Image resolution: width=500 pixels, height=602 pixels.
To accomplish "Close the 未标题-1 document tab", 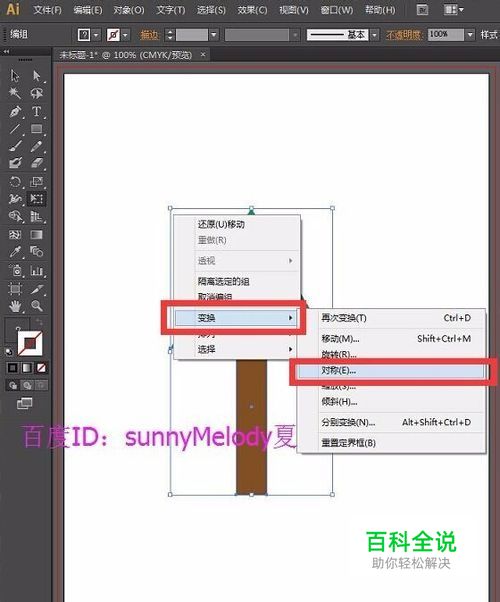I will (203, 55).
